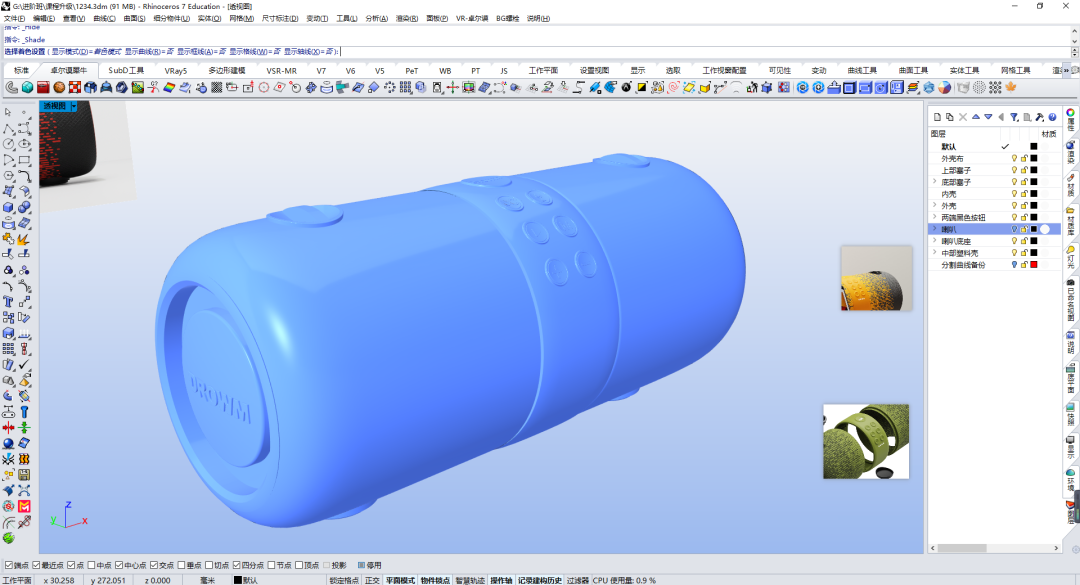Expand the 底部塞子 layer
Viewport: 1080px width, 585px height.
coord(935,182)
